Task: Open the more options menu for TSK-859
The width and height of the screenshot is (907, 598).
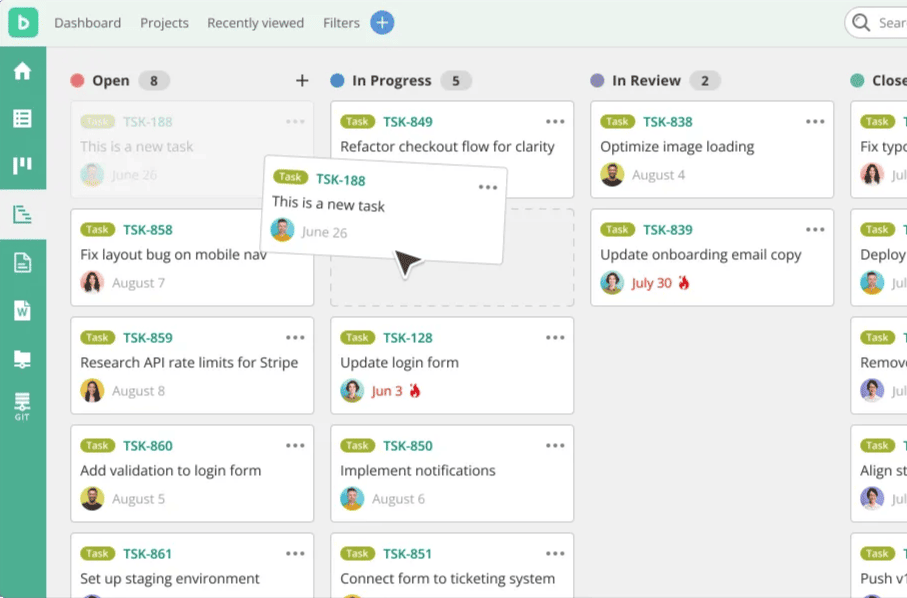Action: (x=295, y=338)
